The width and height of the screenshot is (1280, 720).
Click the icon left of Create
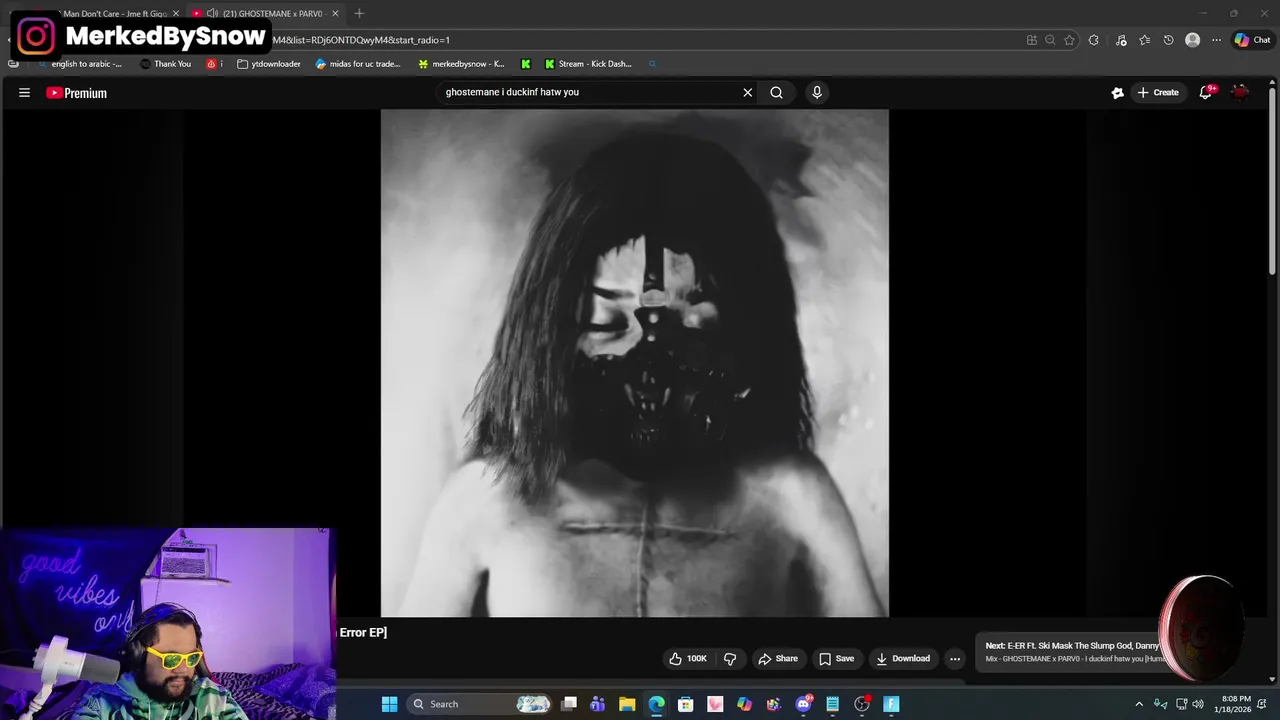pyautogui.click(x=1117, y=93)
